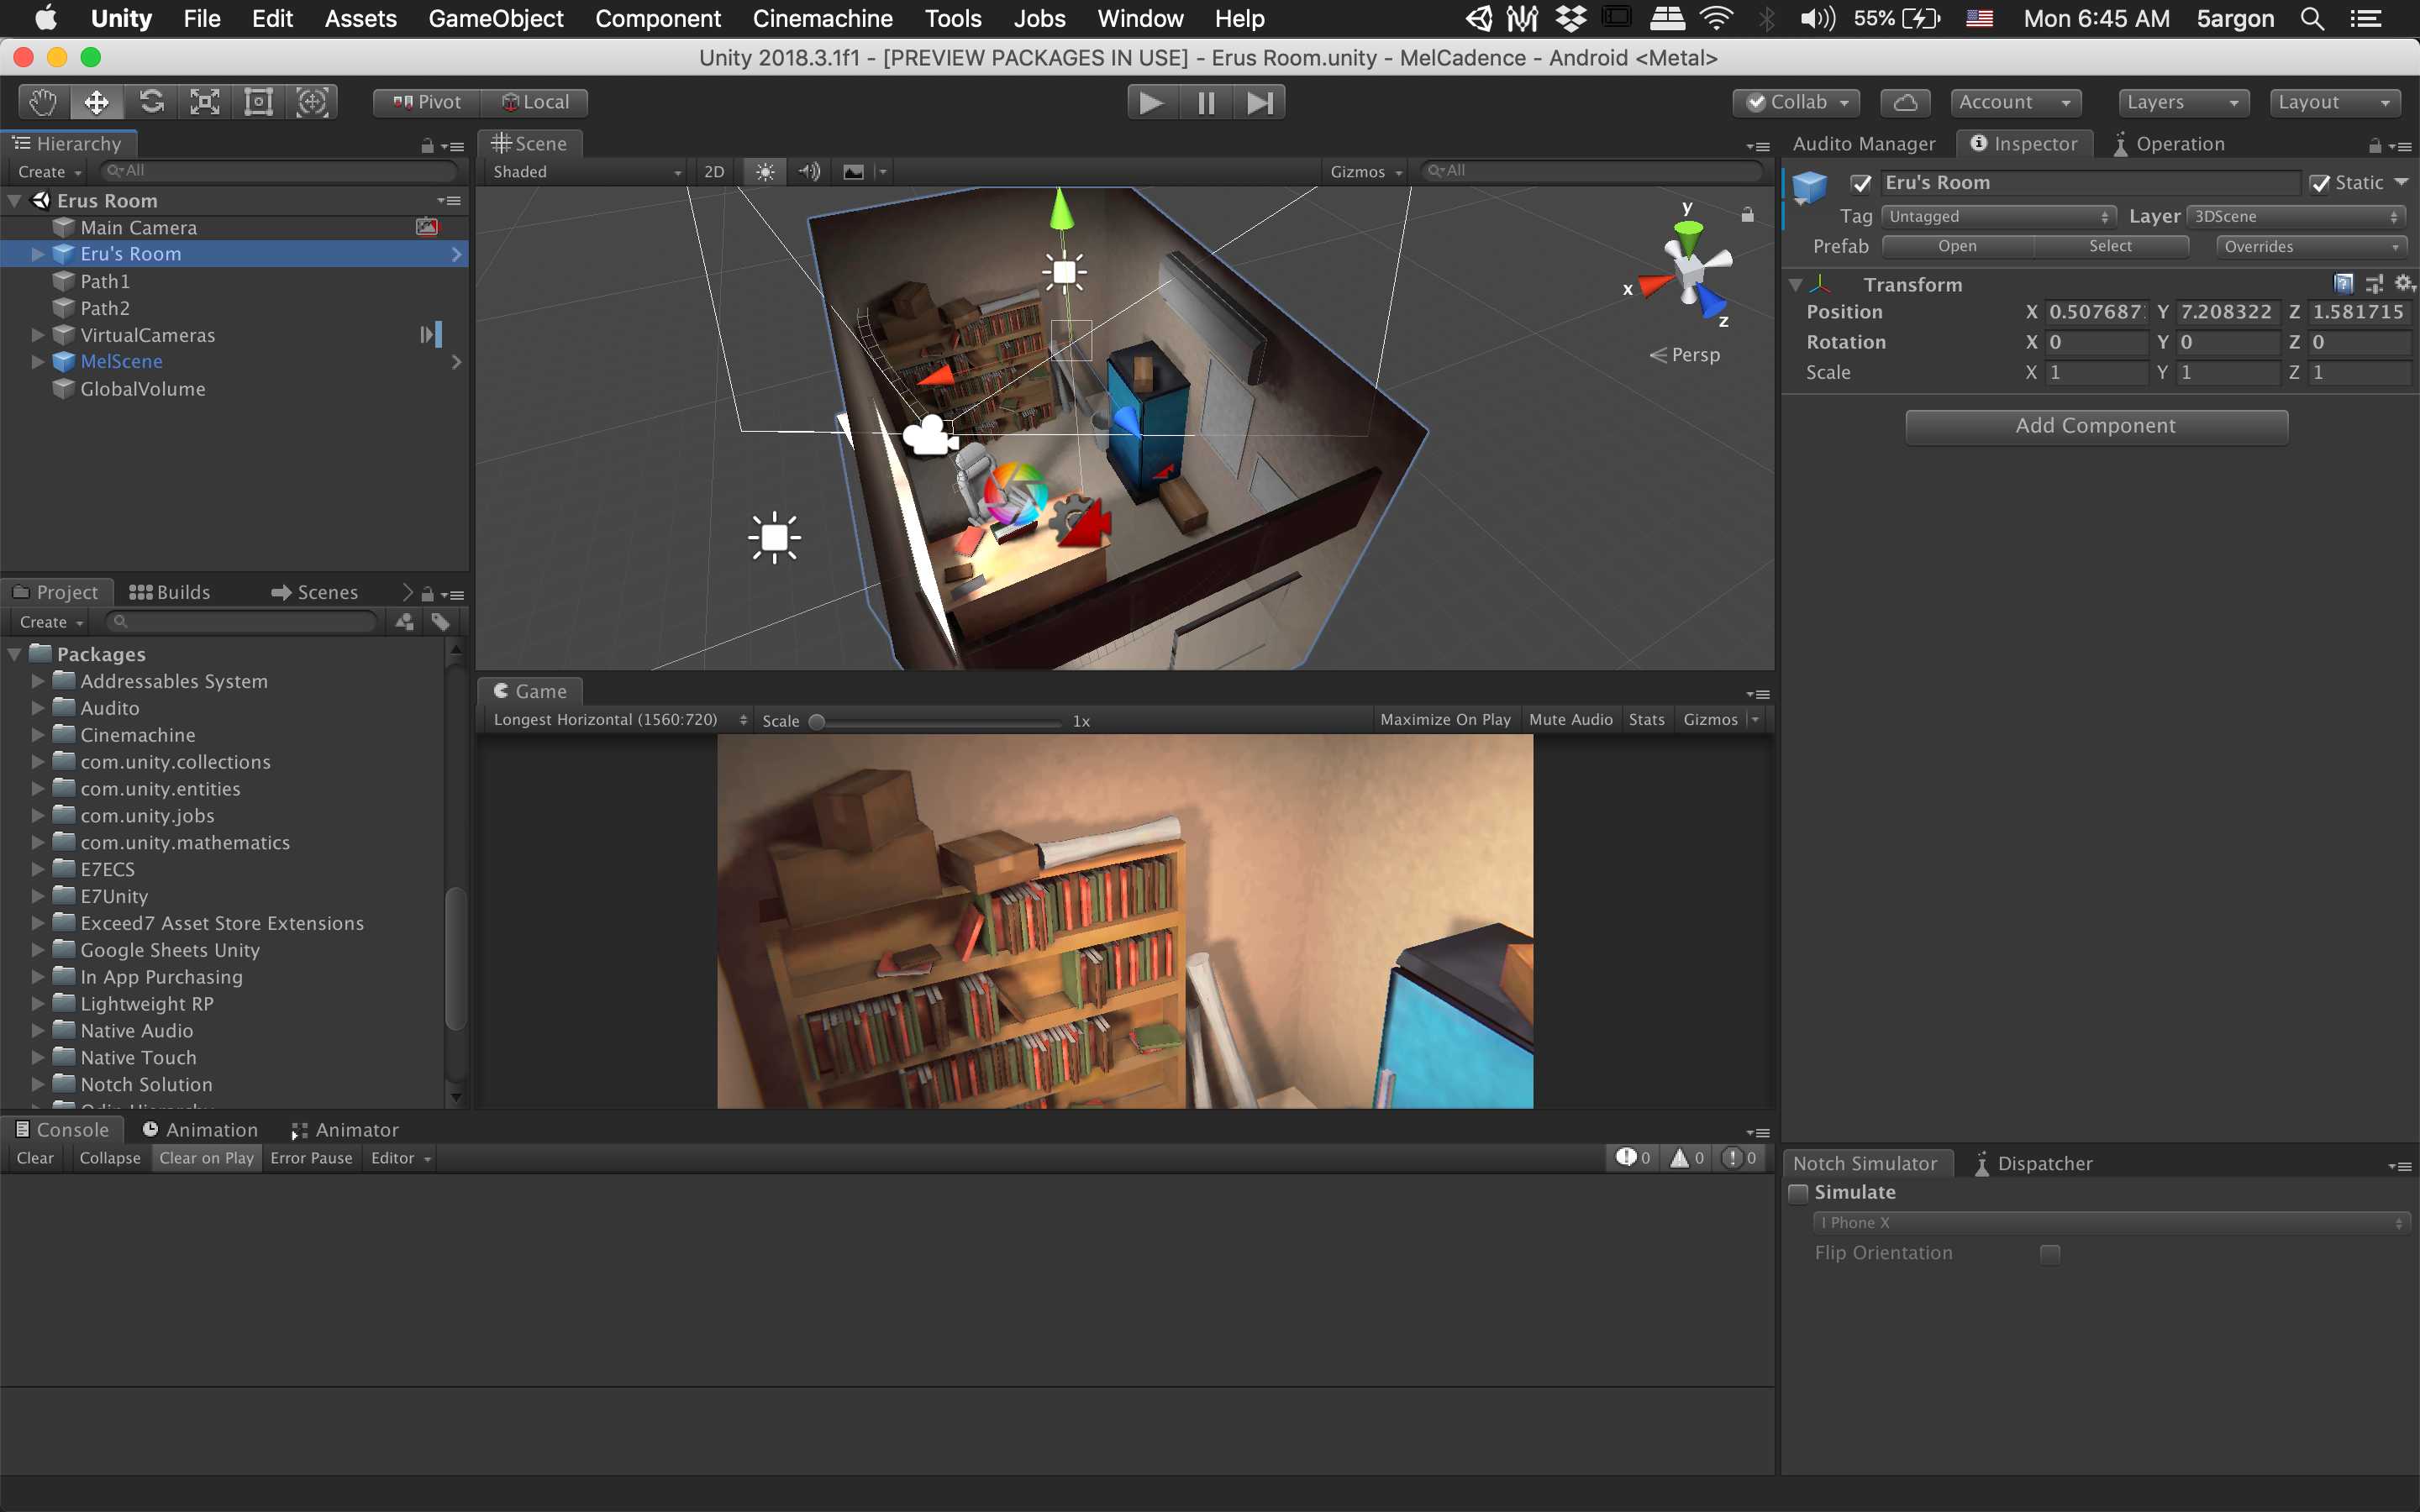The image size is (2420, 1512).
Task: Switch to the Animation tab
Action: (200, 1130)
